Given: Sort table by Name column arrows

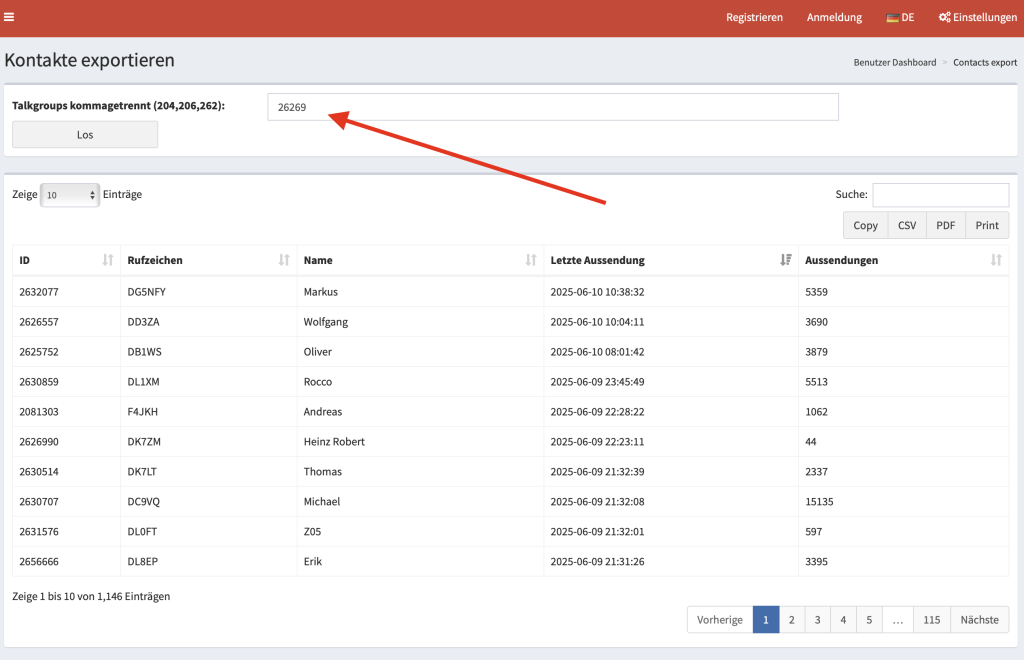Looking at the screenshot, I should (531, 260).
